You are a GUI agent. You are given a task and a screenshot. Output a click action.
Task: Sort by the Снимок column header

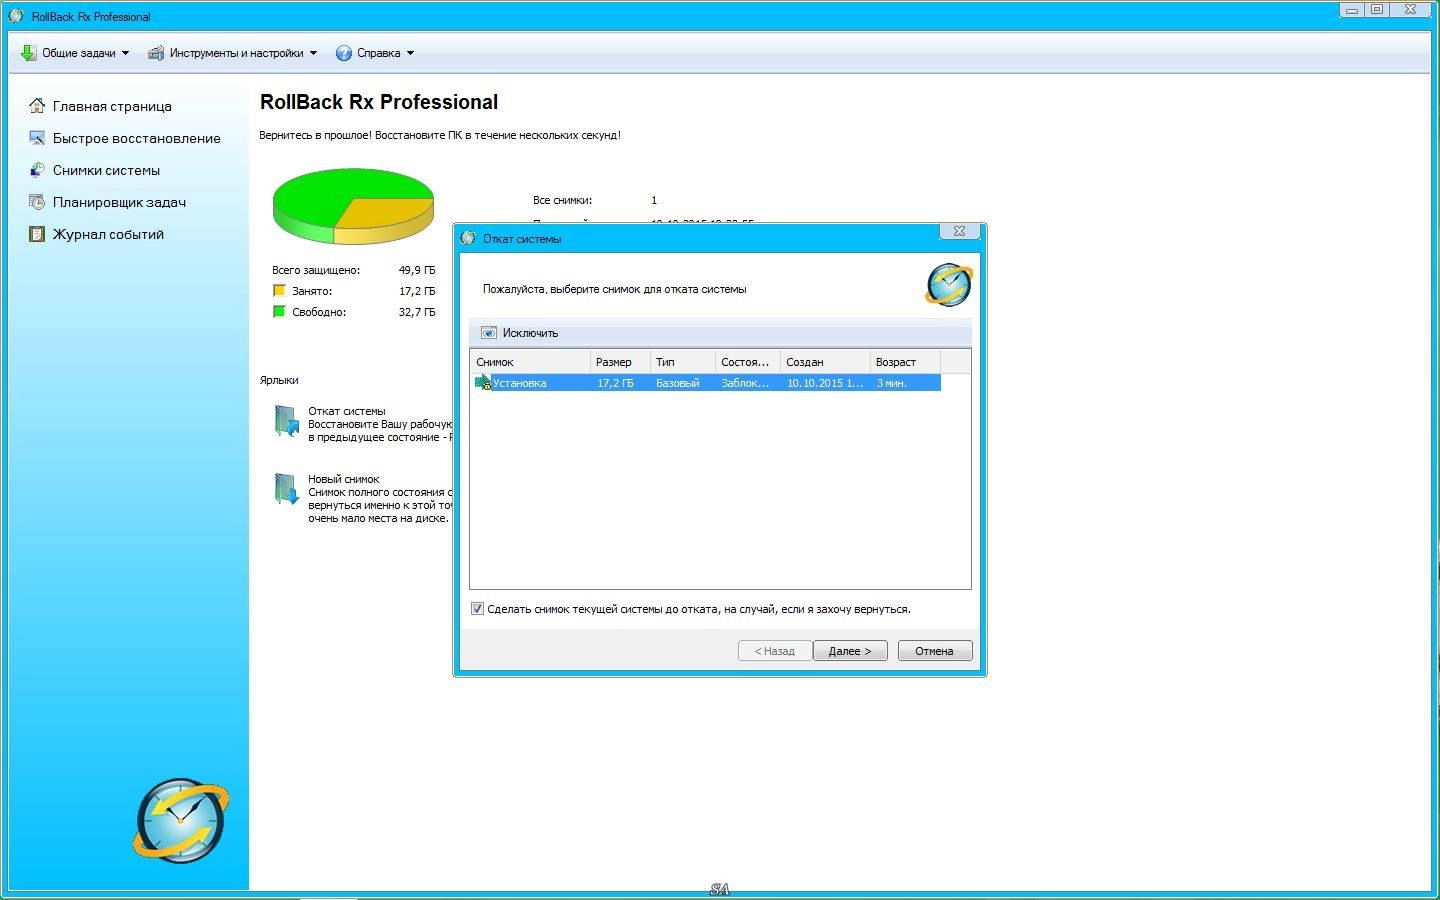point(530,362)
